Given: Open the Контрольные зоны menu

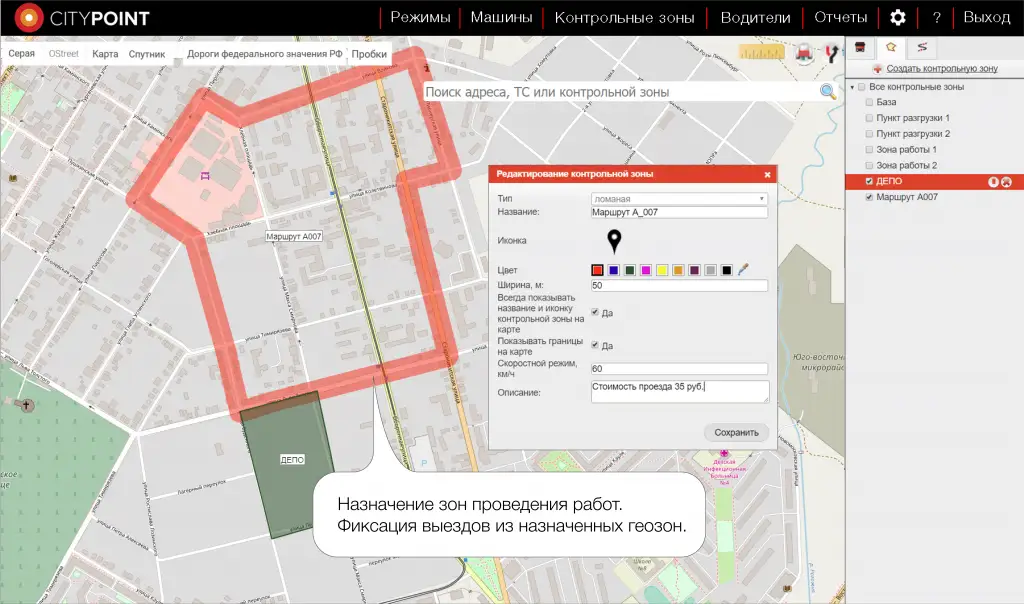Looking at the screenshot, I should [625, 17].
